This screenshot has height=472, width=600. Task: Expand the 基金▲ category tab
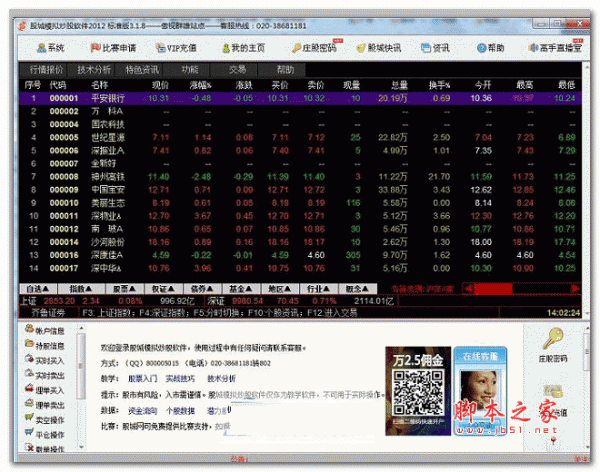pyautogui.click(x=241, y=289)
